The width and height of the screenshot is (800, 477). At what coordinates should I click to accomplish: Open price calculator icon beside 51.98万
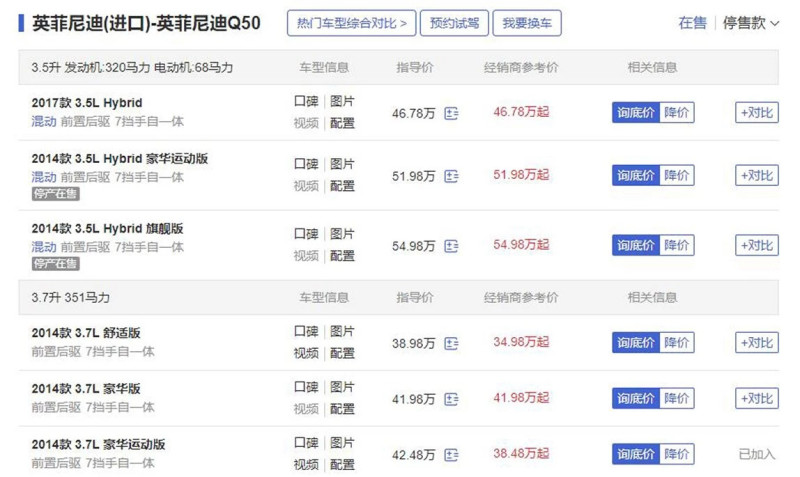pos(451,177)
